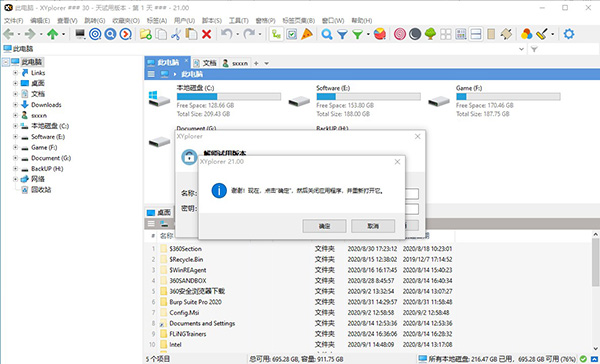Open the tab list dropdown arrow
600x364 pixels.
pyautogui.click(x=267, y=63)
